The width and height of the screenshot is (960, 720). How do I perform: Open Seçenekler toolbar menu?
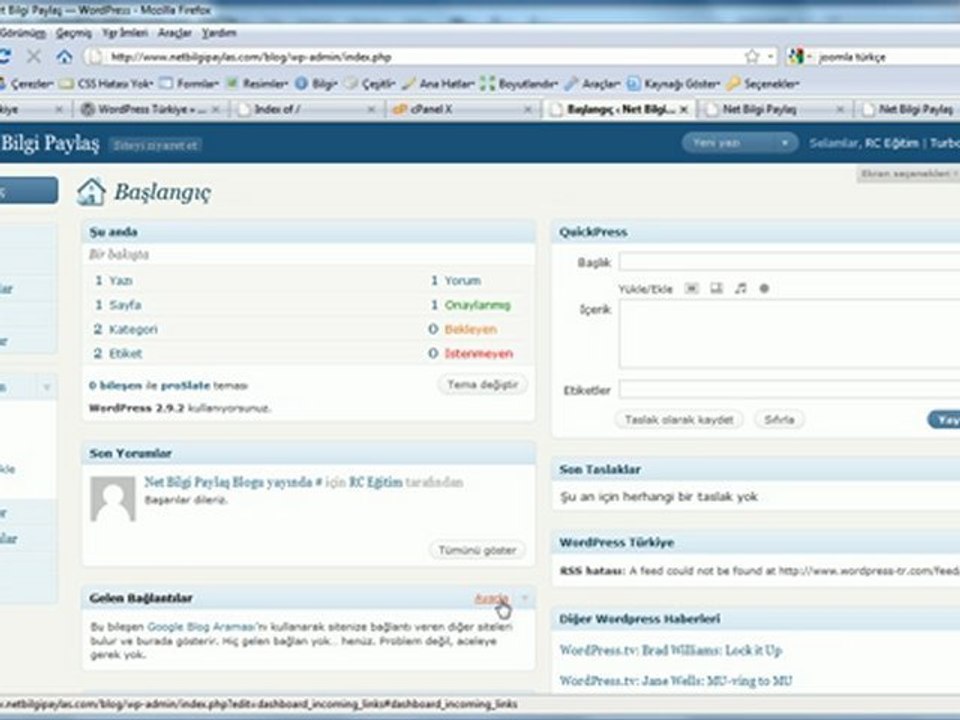click(x=763, y=83)
